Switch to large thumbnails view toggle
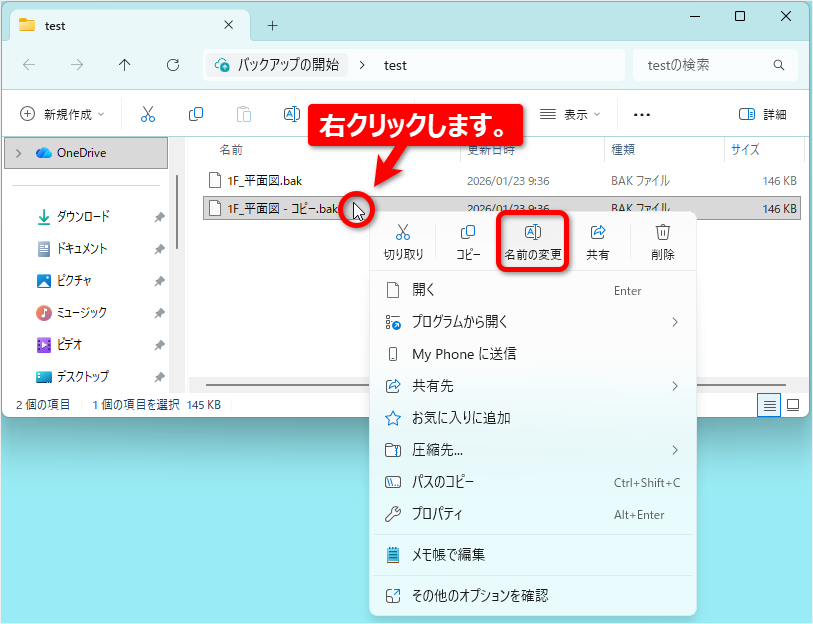The width and height of the screenshot is (813, 624). coord(793,405)
